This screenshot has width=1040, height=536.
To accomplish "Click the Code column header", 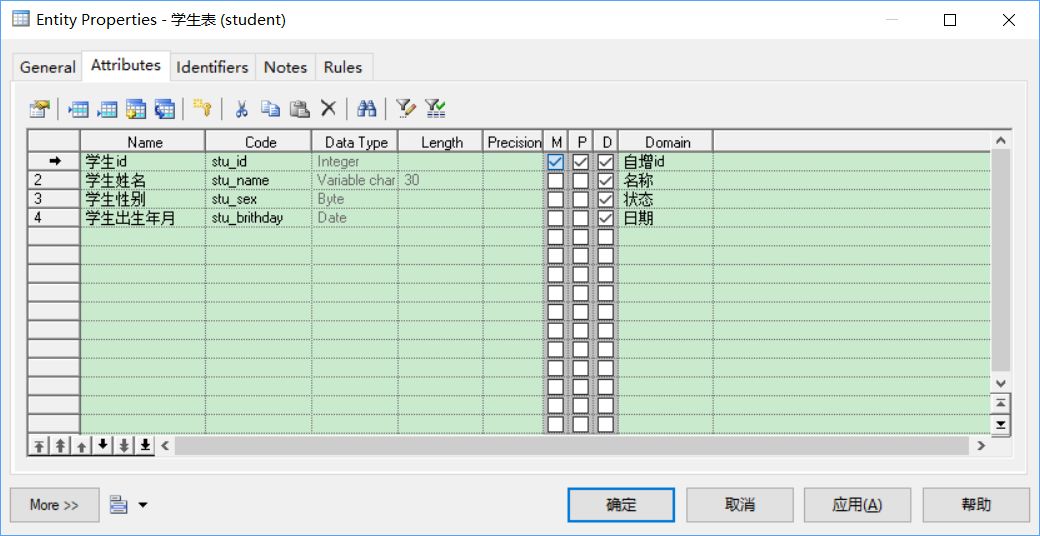I will click(x=259, y=142).
